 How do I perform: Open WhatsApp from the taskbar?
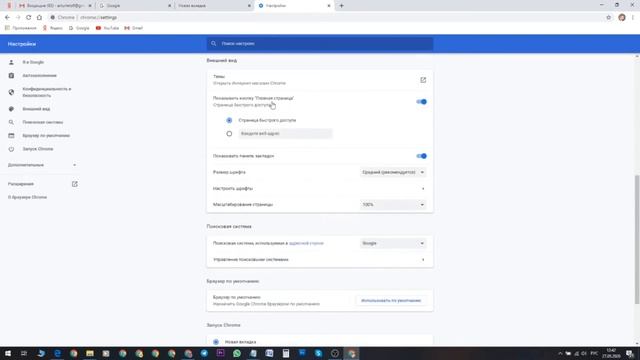point(237,353)
